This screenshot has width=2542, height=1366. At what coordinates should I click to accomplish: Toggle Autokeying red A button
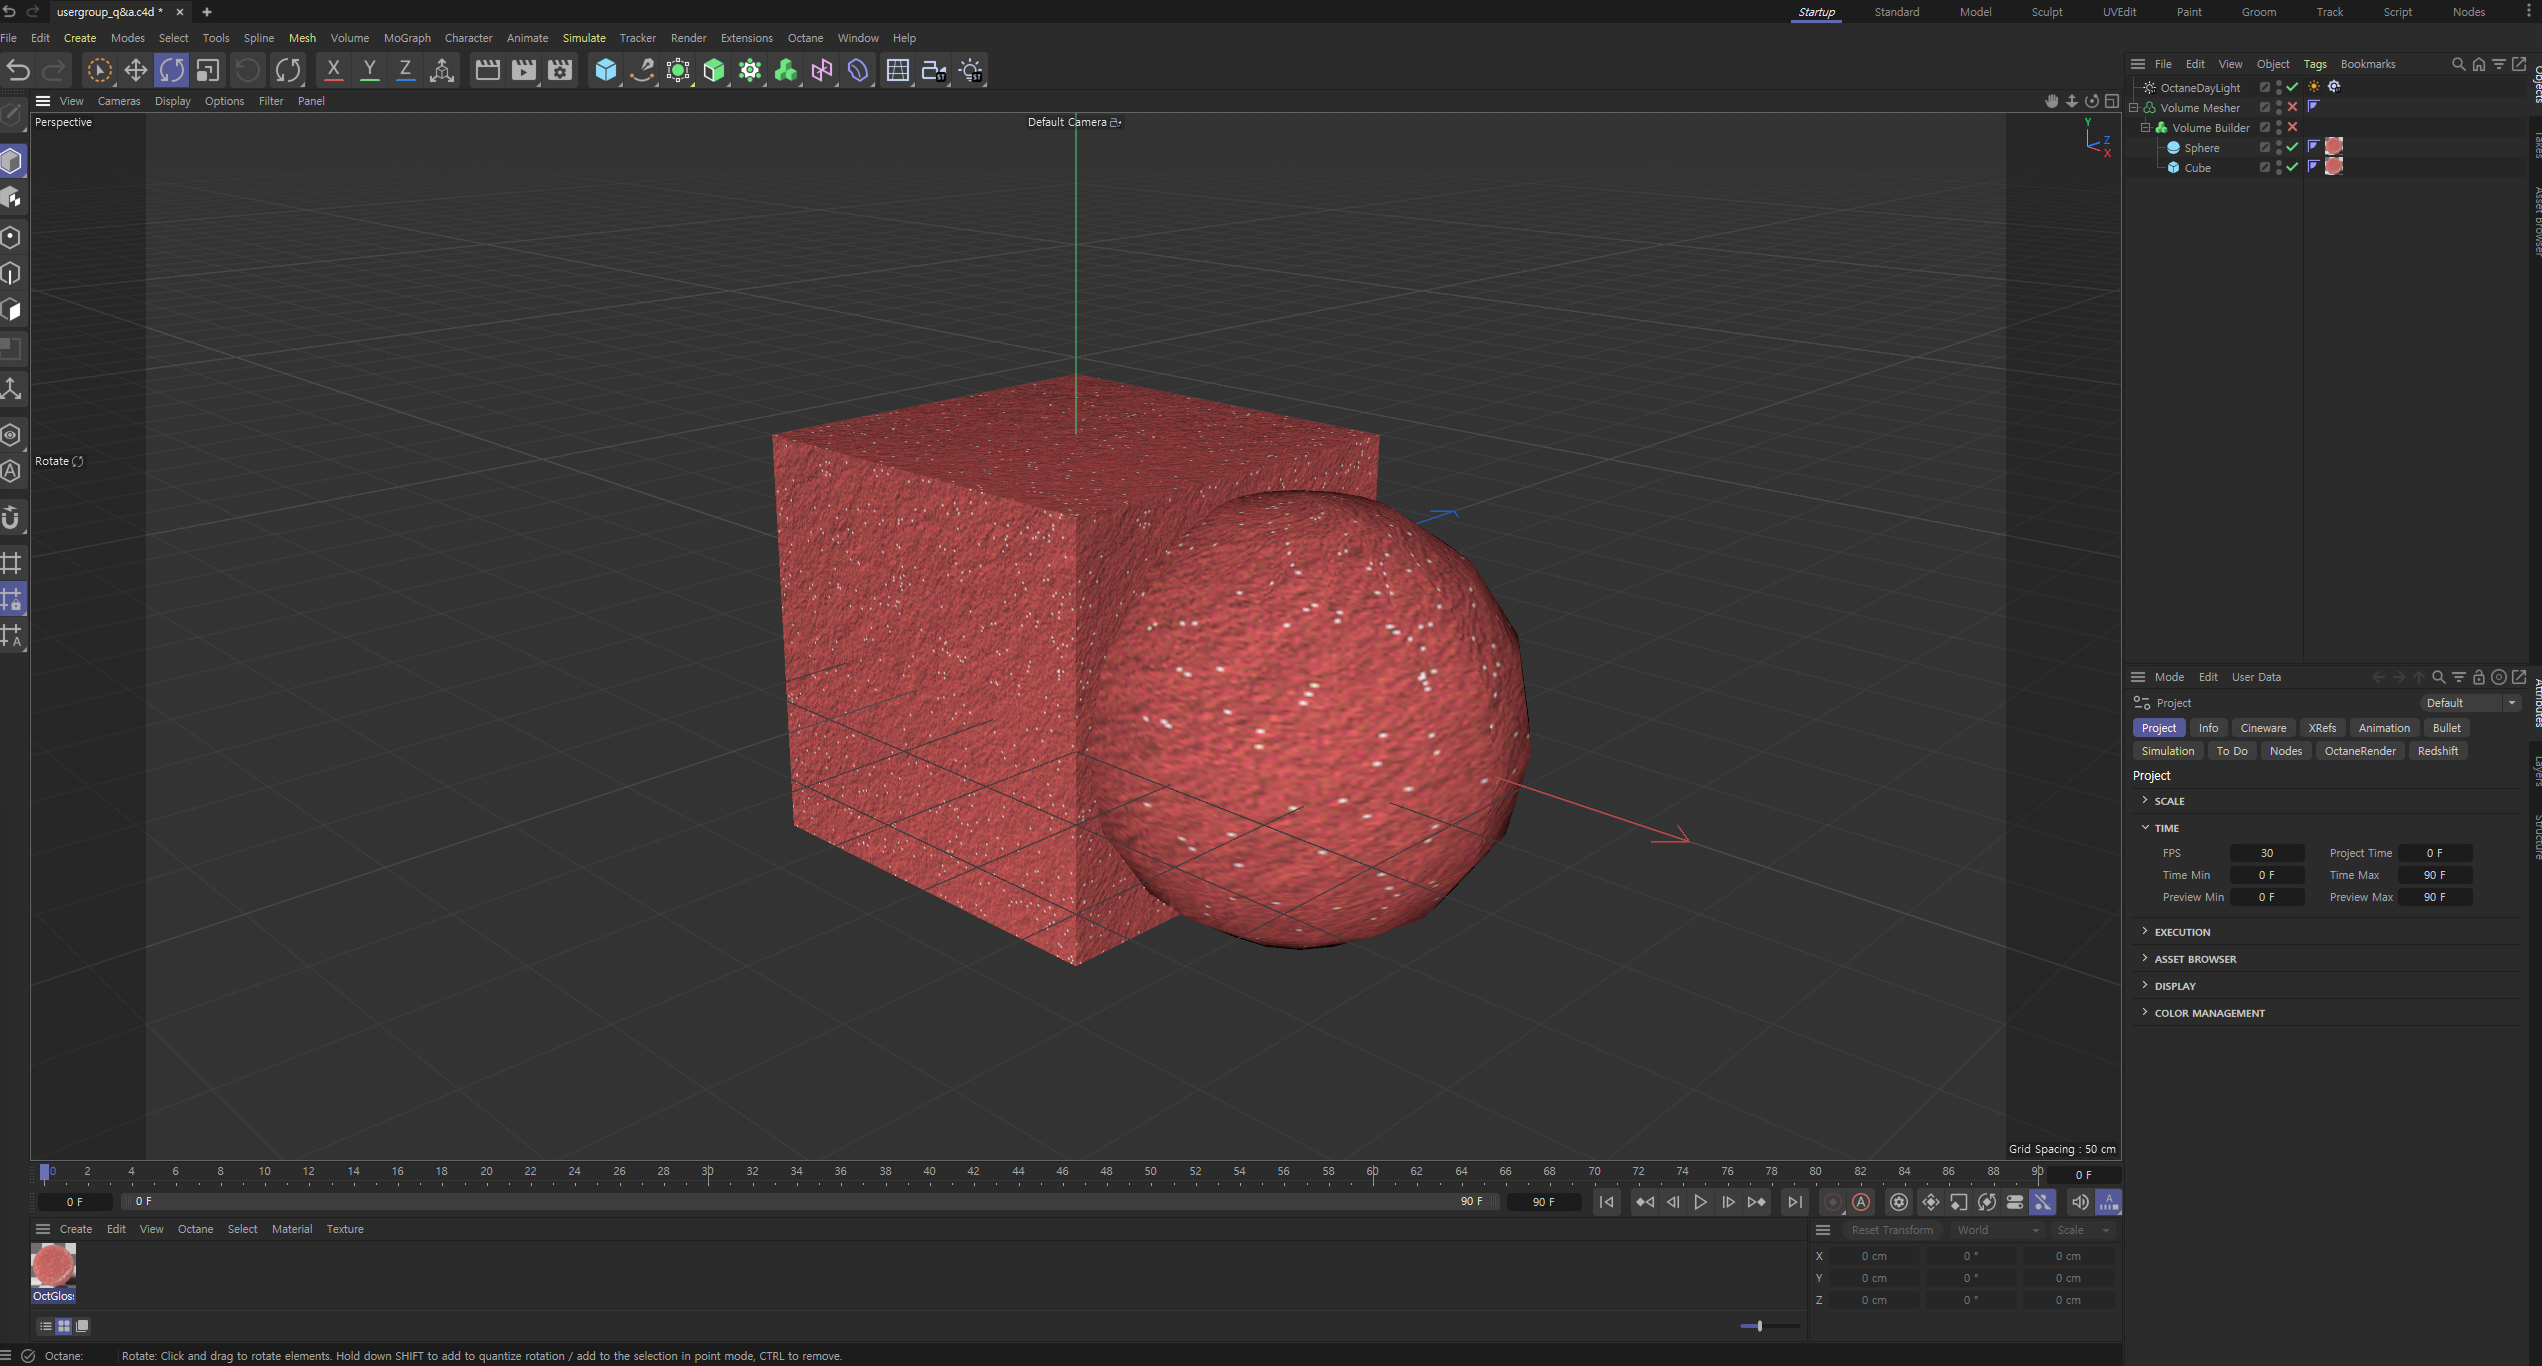(x=1861, y=1202)
